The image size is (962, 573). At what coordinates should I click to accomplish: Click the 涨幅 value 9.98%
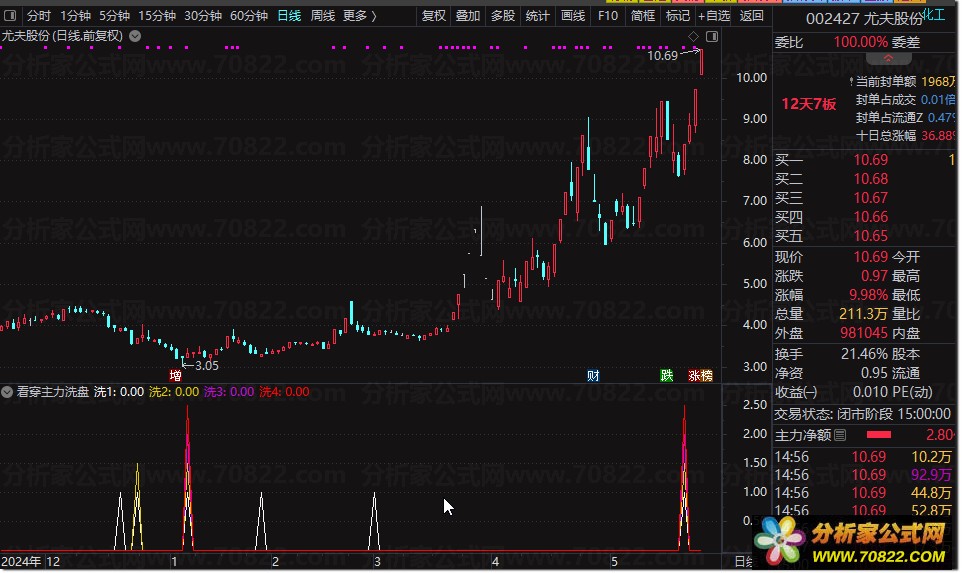pos(869,295)
